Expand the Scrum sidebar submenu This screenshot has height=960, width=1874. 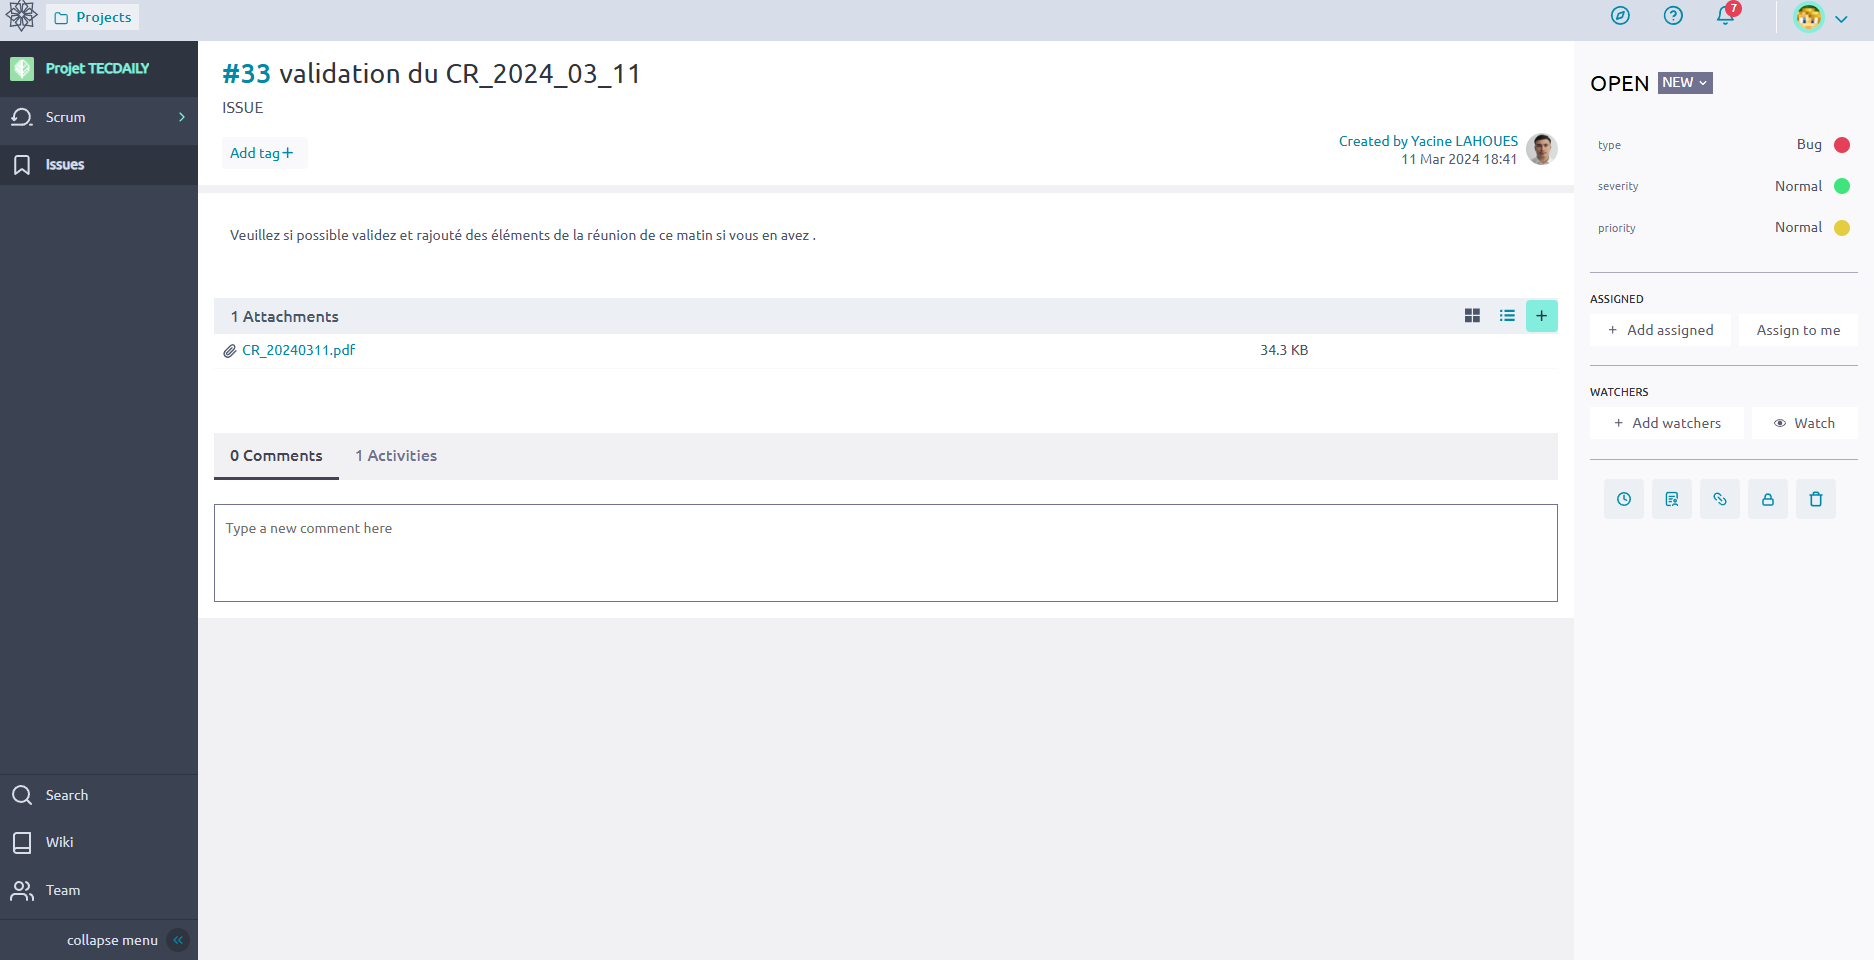[181, 117]
